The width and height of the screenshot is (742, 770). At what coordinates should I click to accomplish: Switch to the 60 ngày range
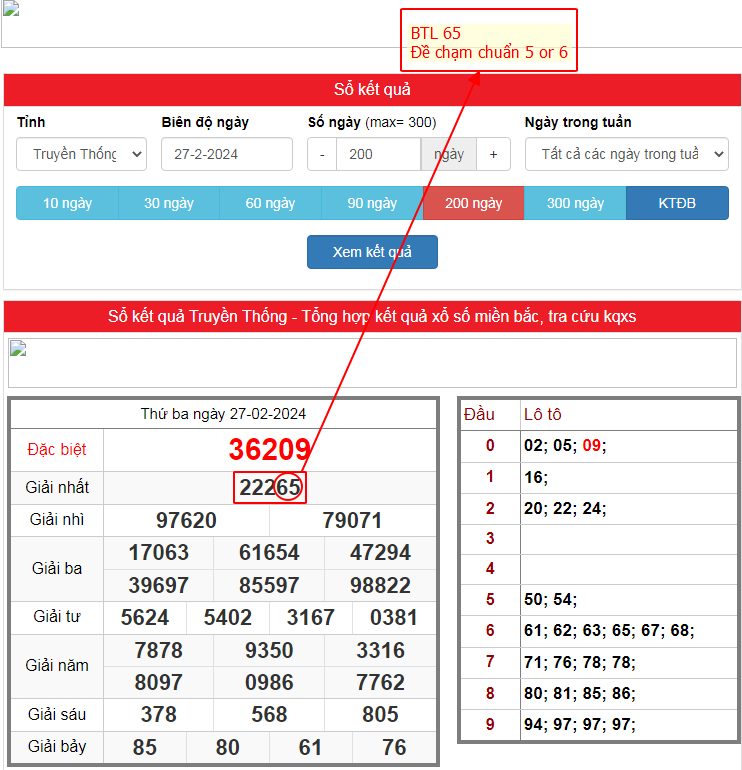270,203
